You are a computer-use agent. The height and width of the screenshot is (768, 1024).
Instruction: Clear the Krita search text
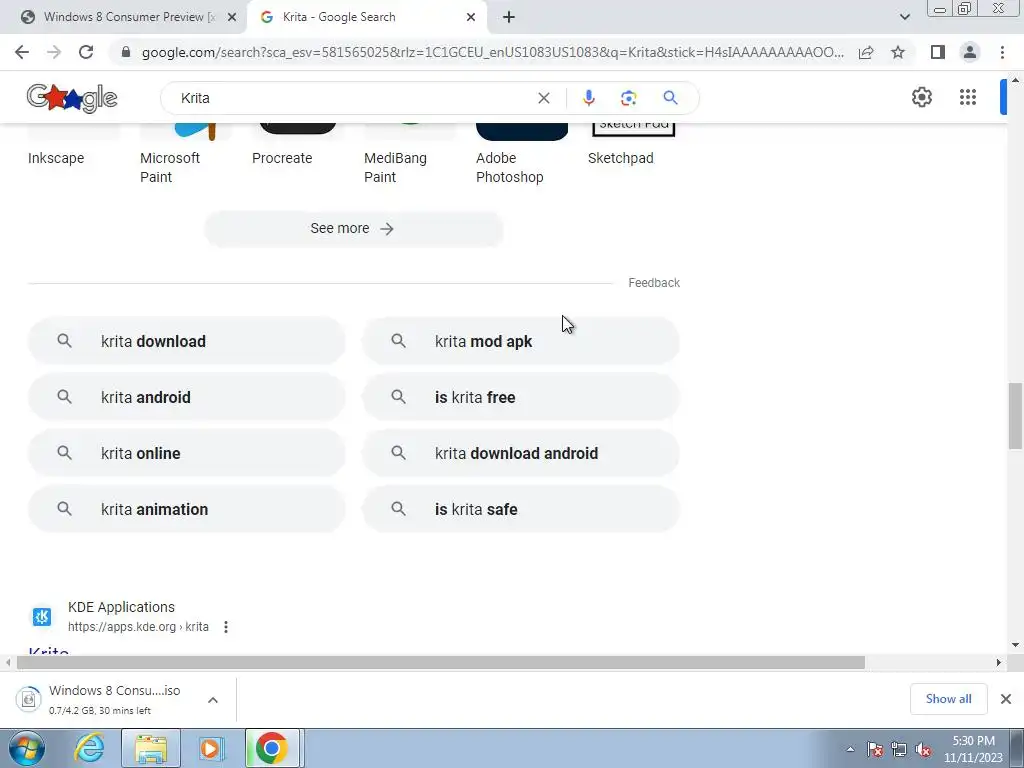tap(543, 98)
